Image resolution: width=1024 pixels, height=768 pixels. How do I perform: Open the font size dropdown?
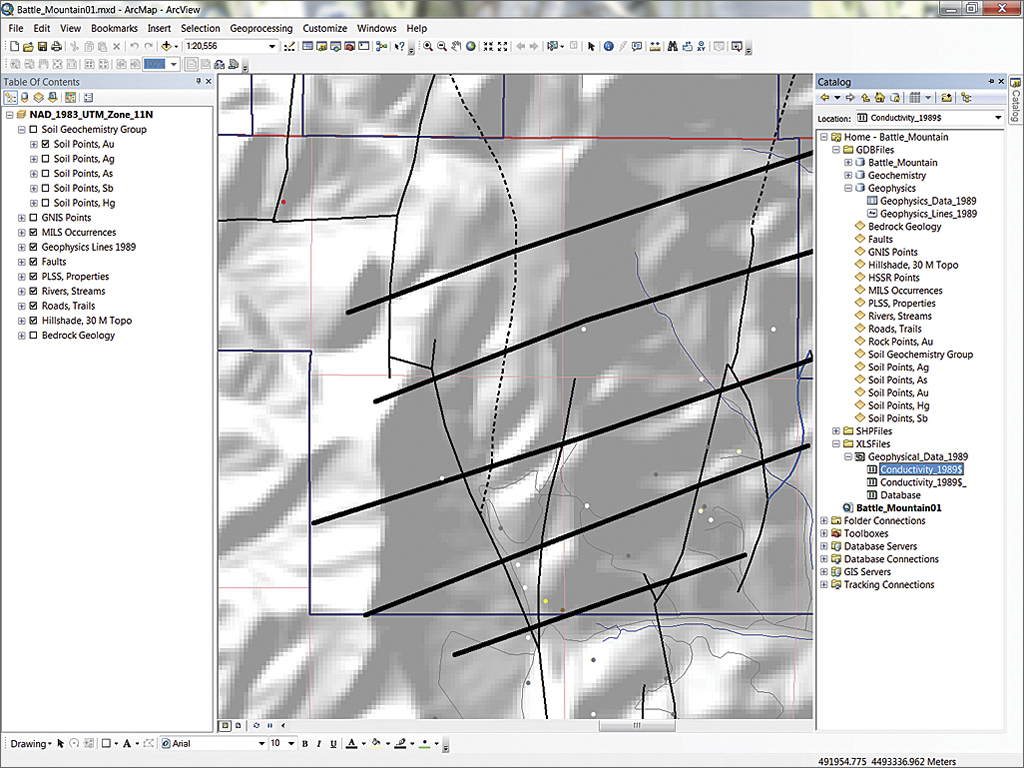tap(291, 743)
